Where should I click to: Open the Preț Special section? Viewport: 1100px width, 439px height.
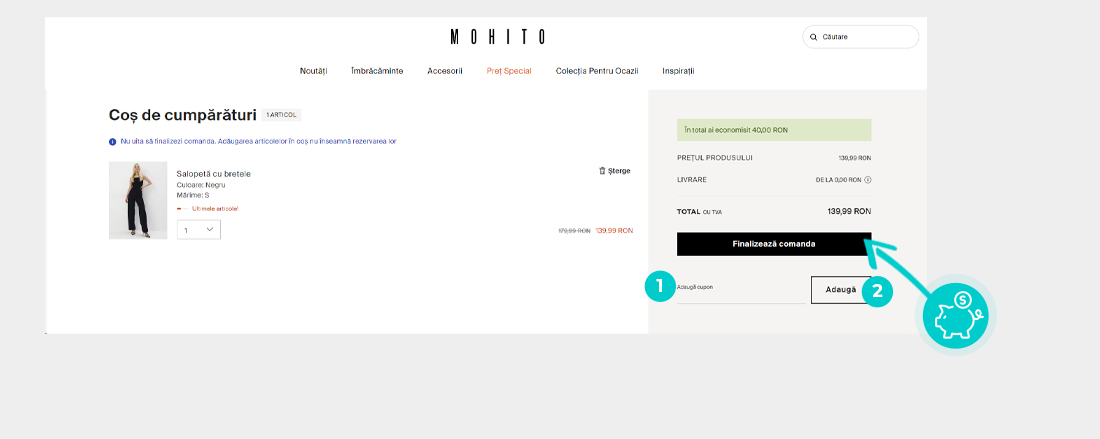click(509, 71)
